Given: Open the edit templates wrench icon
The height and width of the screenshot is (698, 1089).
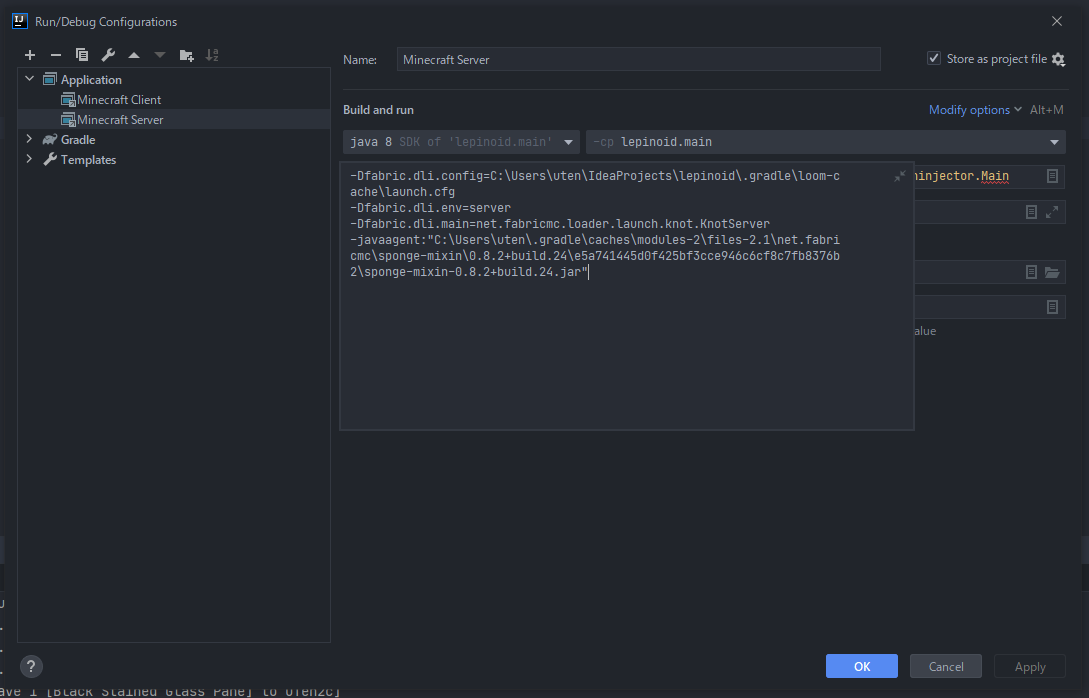Looking at the screenshot, I should (x=108, y=55).
